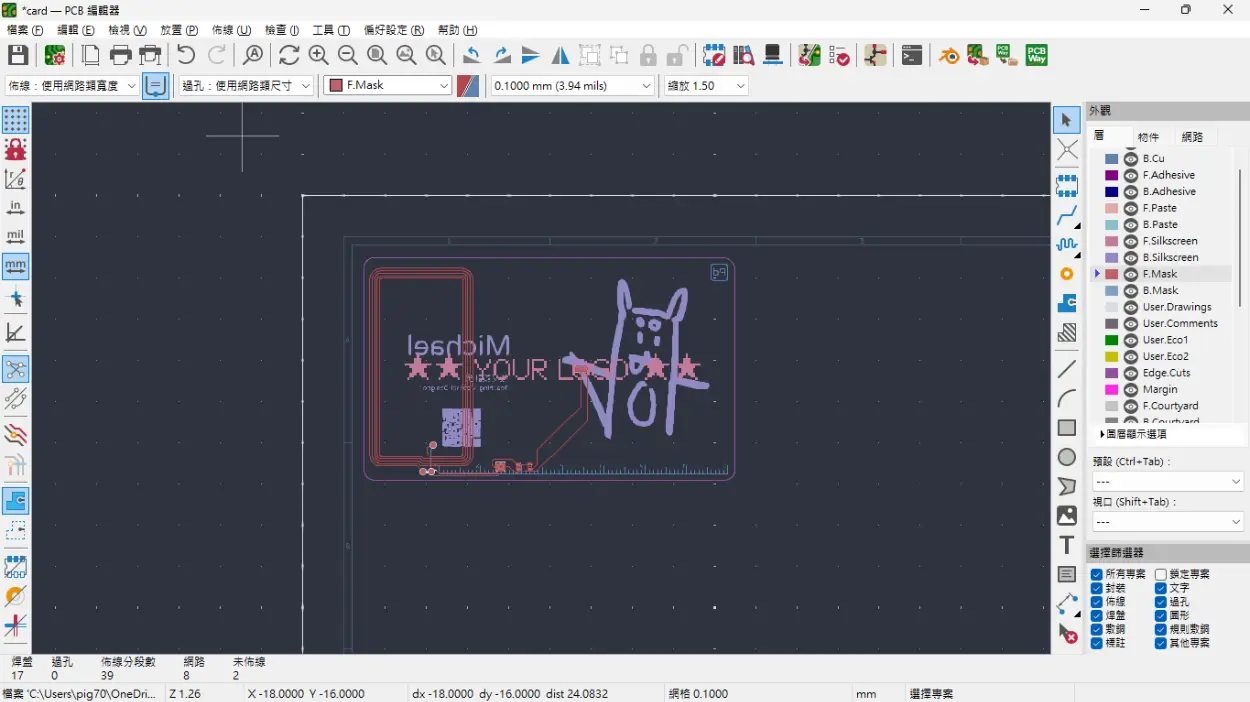Screen dimensions: 1250x702
Task: Select the Route tracks tool
Action: 1067,215
